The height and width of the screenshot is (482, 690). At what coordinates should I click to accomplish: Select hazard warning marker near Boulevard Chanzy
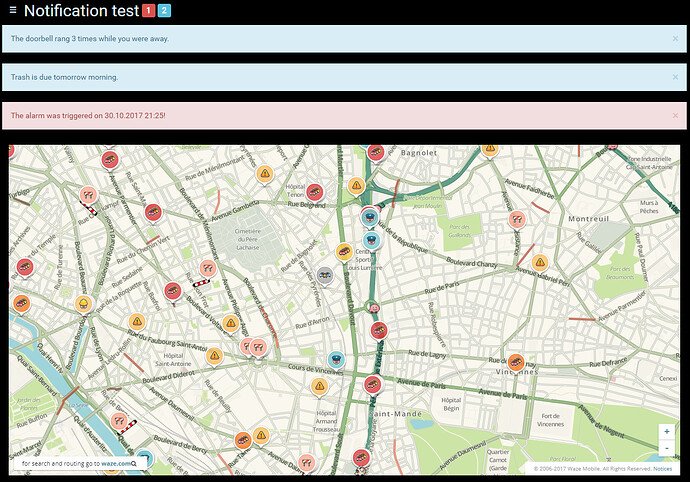pyautogui.click(x=540, y=262)
